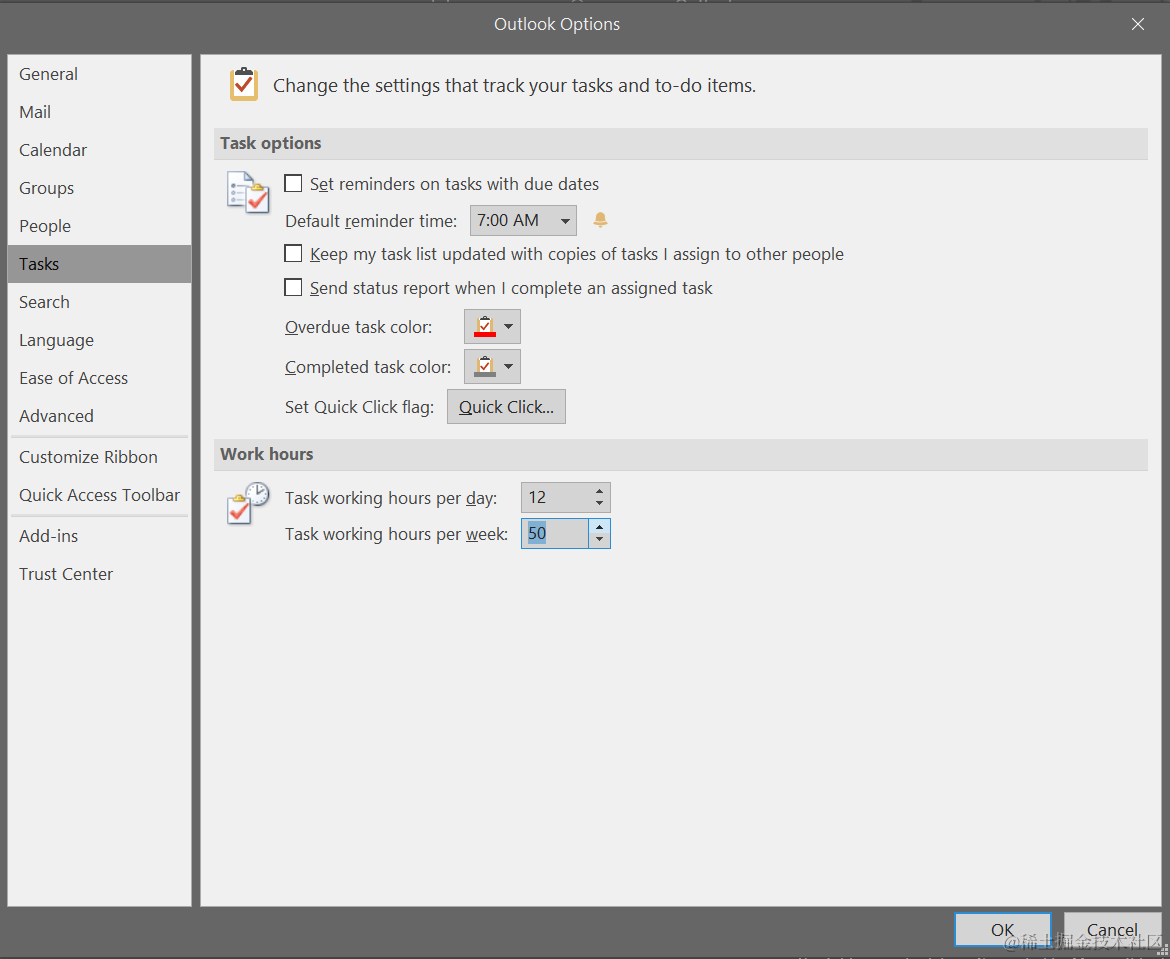This screenshot has height=959, width=1170.
Task: Expand the Completed task color dropdown
Action: pyautogui.click(x=508, y=366)
